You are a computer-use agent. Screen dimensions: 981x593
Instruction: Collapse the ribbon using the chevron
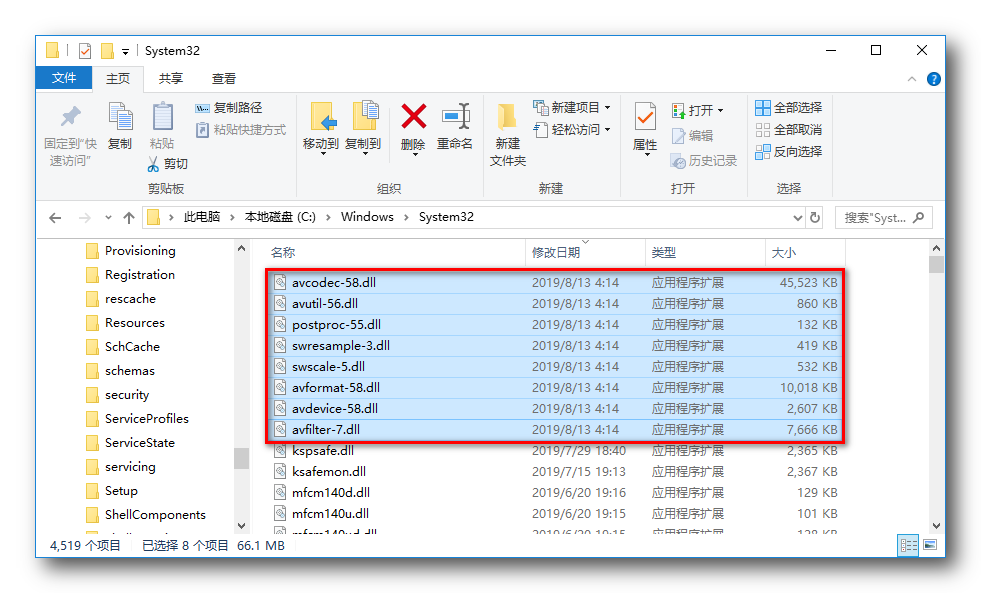point(911,78)
